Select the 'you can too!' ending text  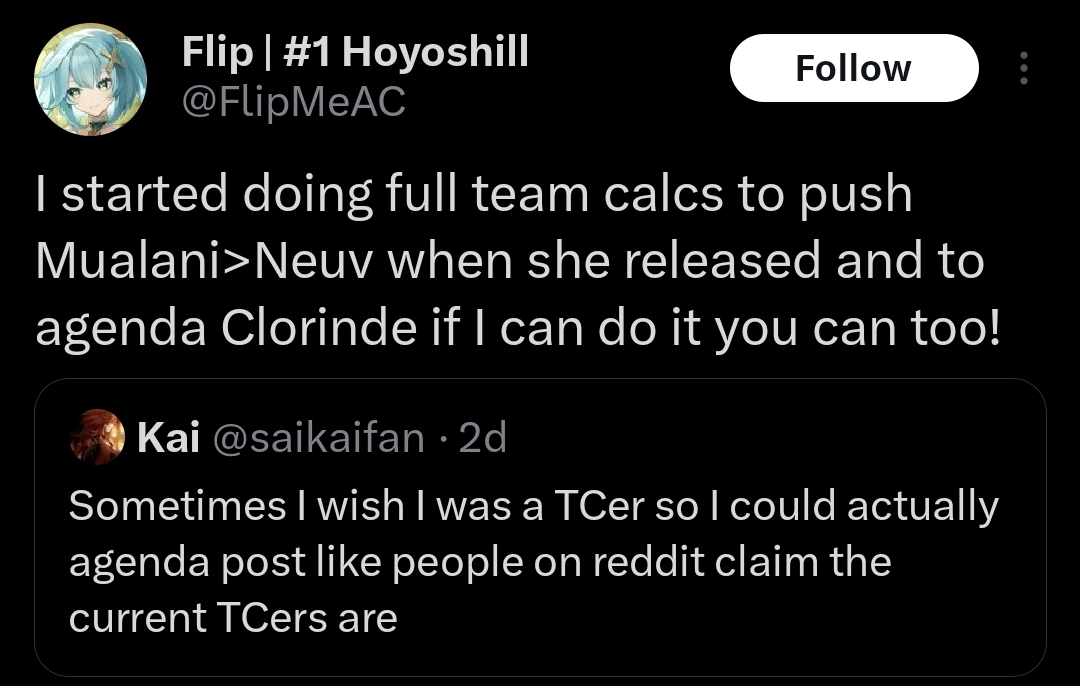(x=857, y=329)
